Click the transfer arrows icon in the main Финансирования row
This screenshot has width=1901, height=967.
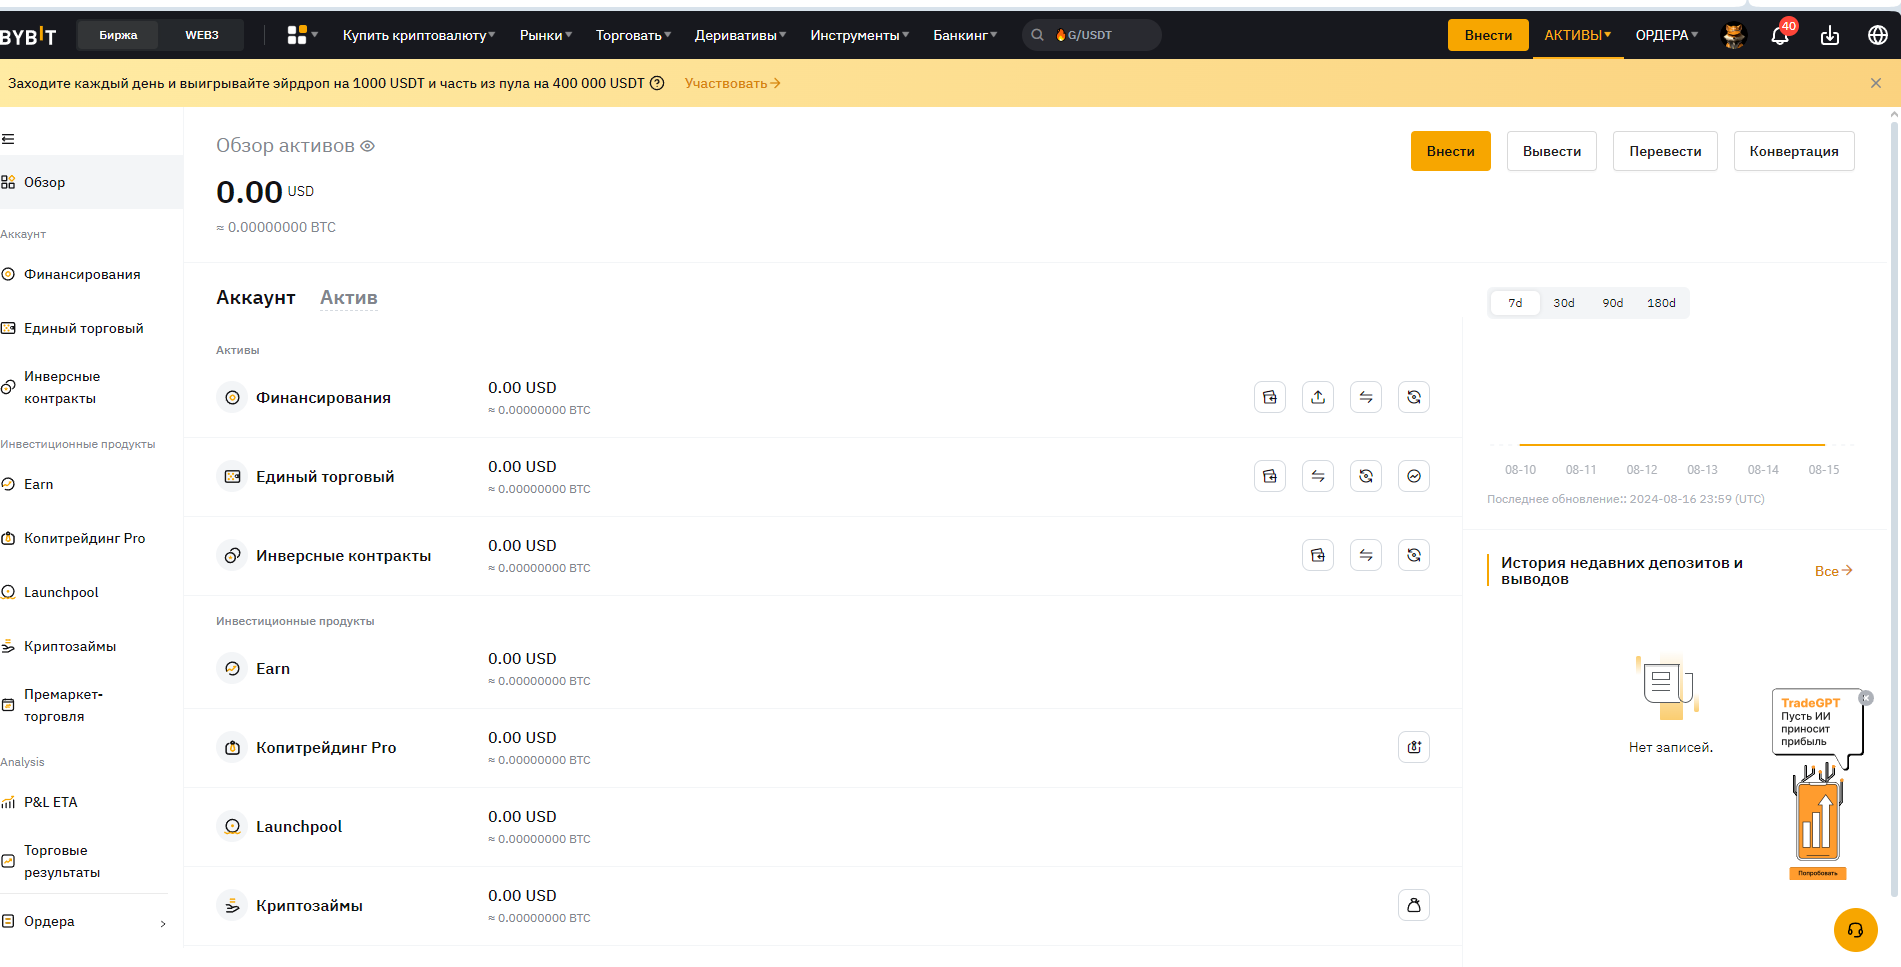[1366, 397]
